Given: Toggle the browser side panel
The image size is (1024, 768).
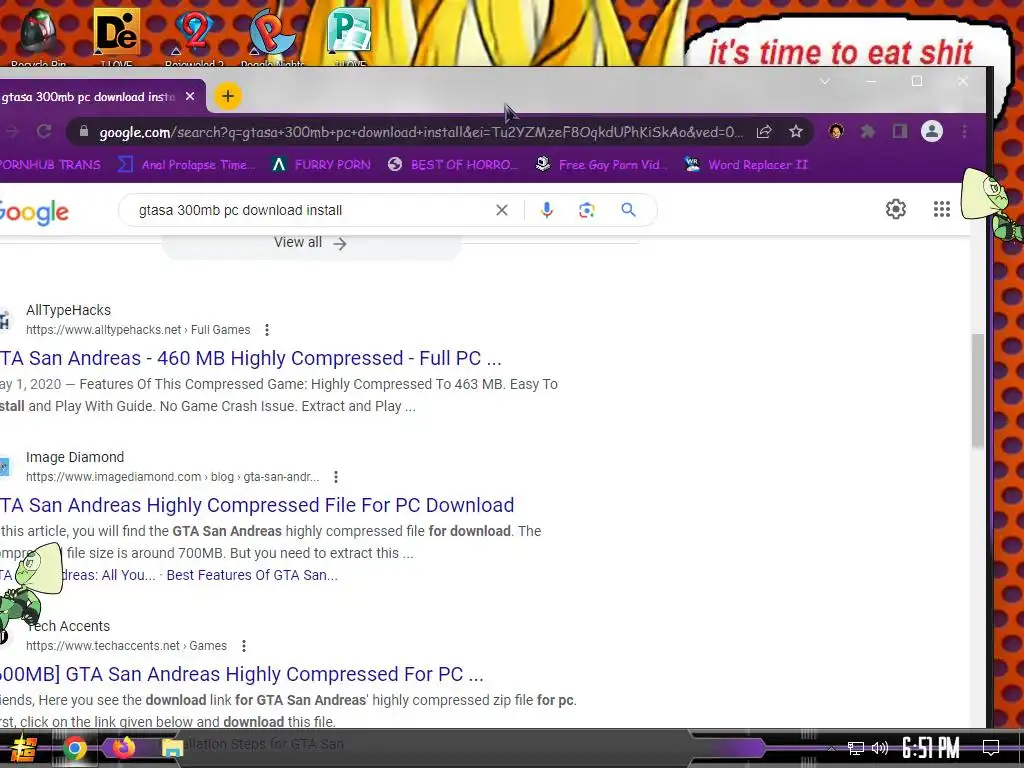Looking at the screenshot, I should 900,132.
